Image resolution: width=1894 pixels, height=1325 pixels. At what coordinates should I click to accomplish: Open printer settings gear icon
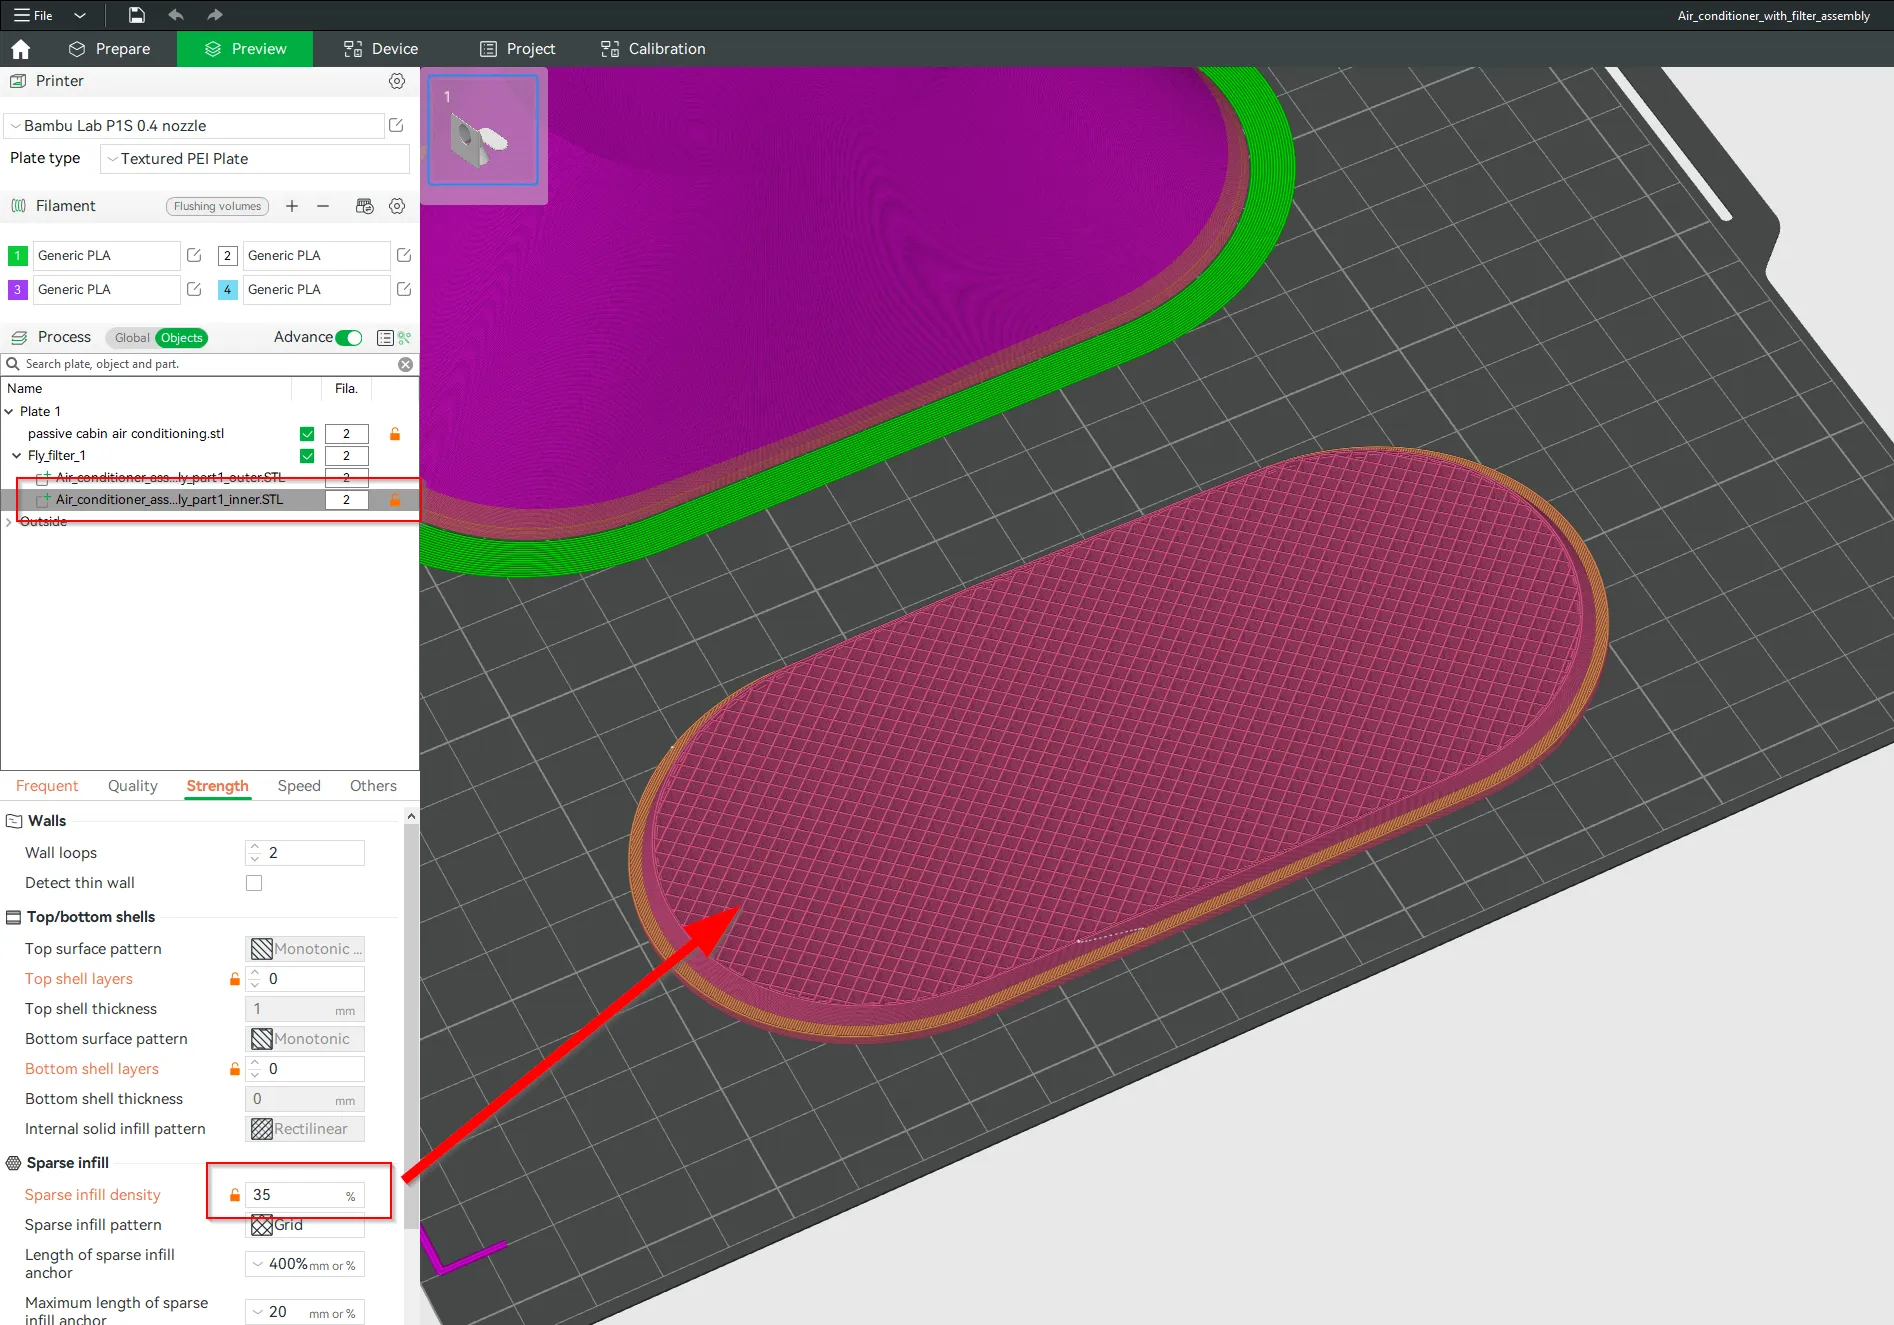(x=397, y=81)
